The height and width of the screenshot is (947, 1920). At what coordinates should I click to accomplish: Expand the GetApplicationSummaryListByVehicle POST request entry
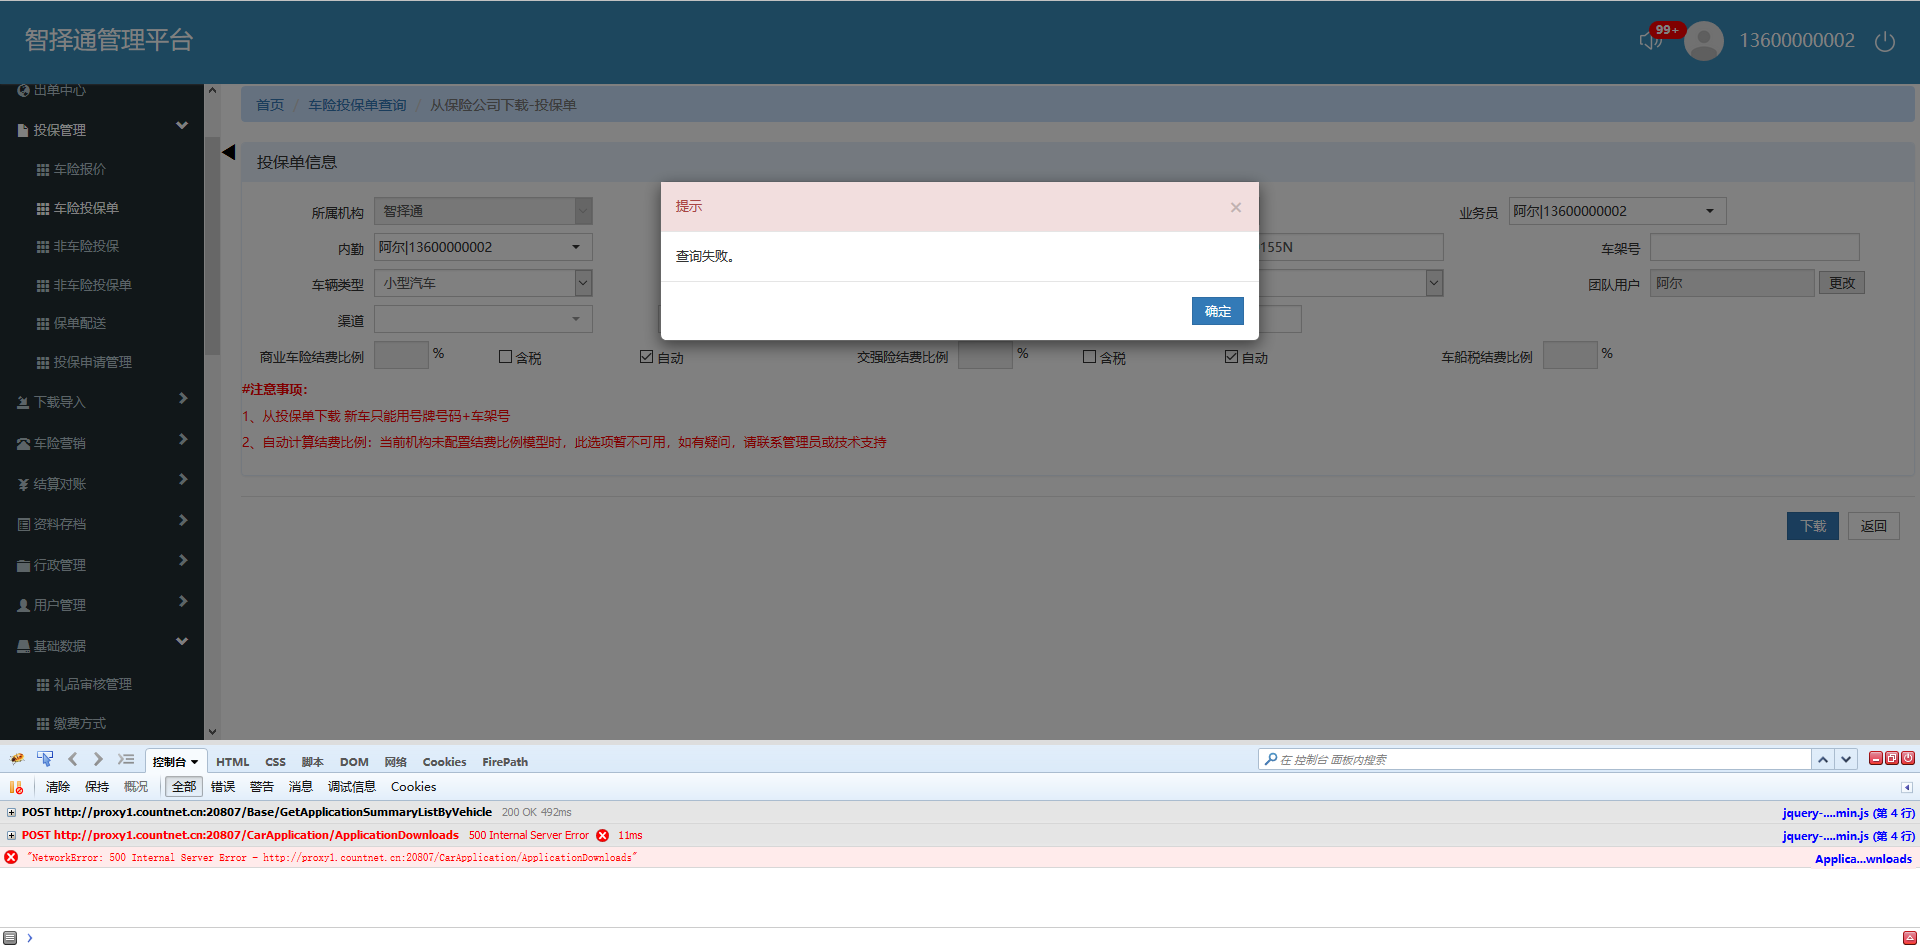12,813
